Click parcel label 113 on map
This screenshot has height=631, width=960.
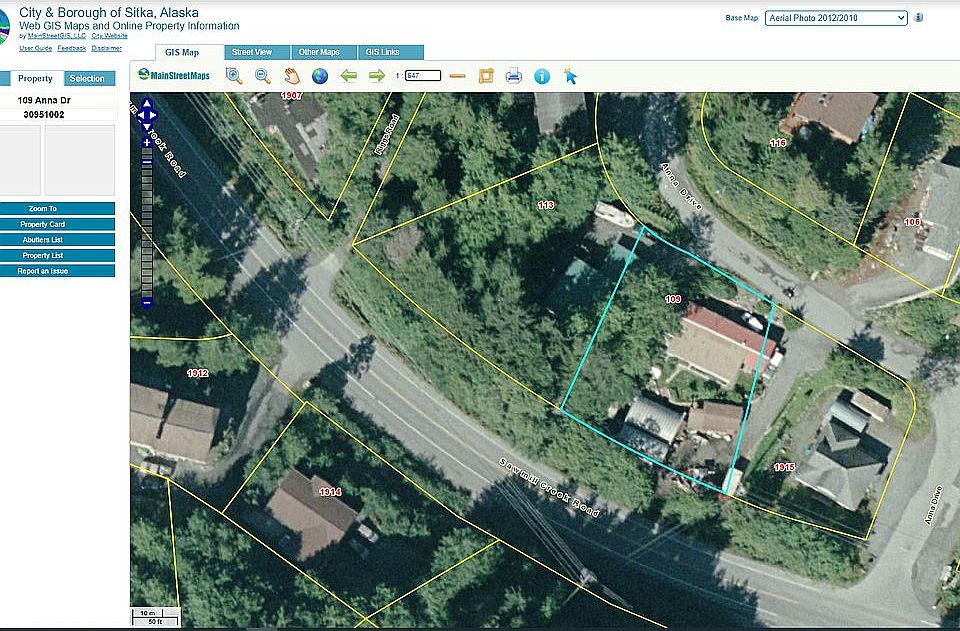[x=546, y=205]
